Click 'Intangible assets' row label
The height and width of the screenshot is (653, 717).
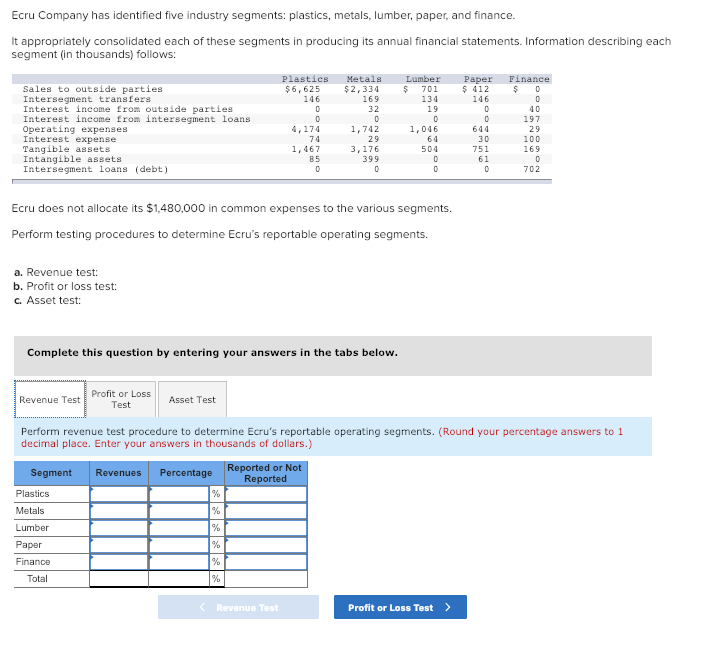click(x=72, y=160)
